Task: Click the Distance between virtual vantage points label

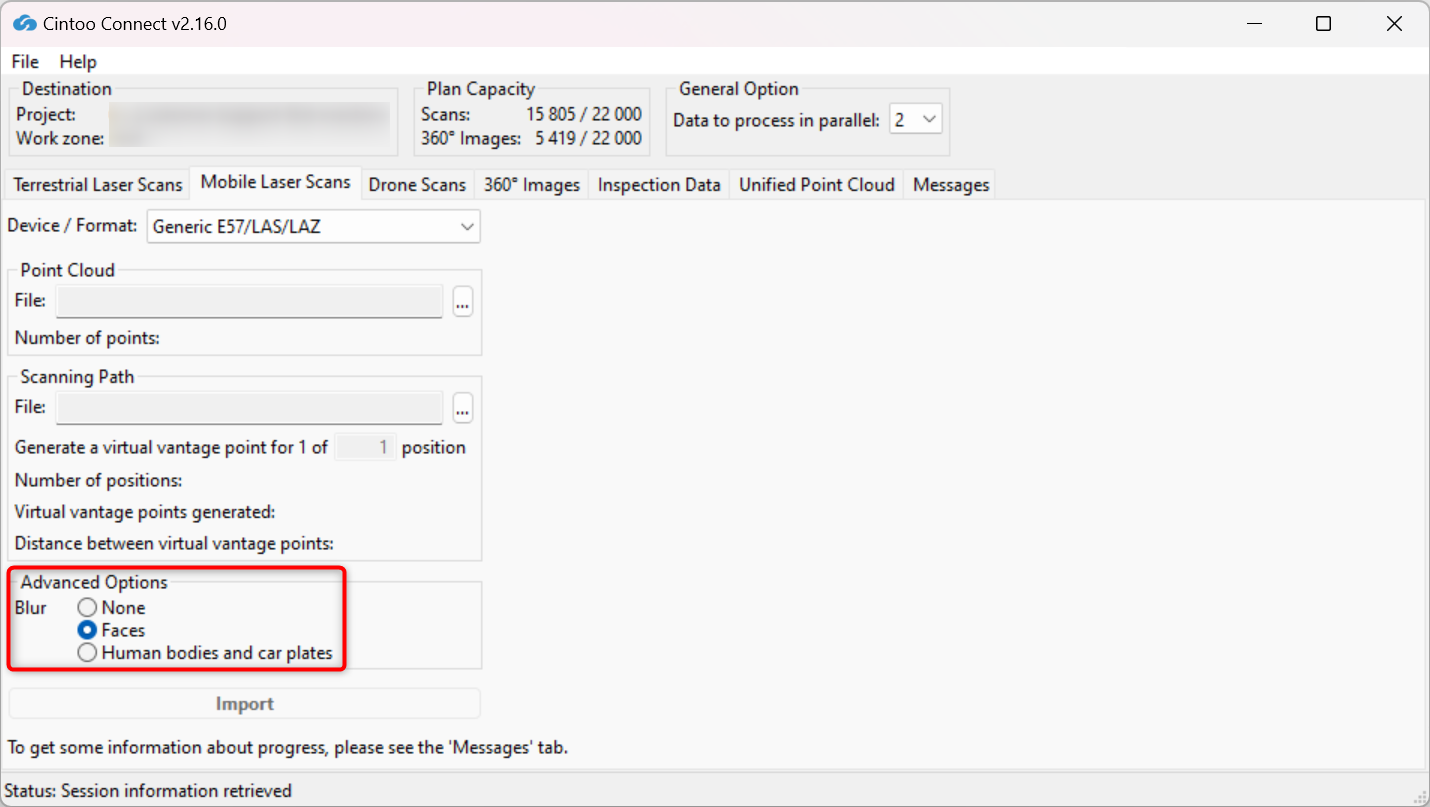Action: (x=174, y=544)
